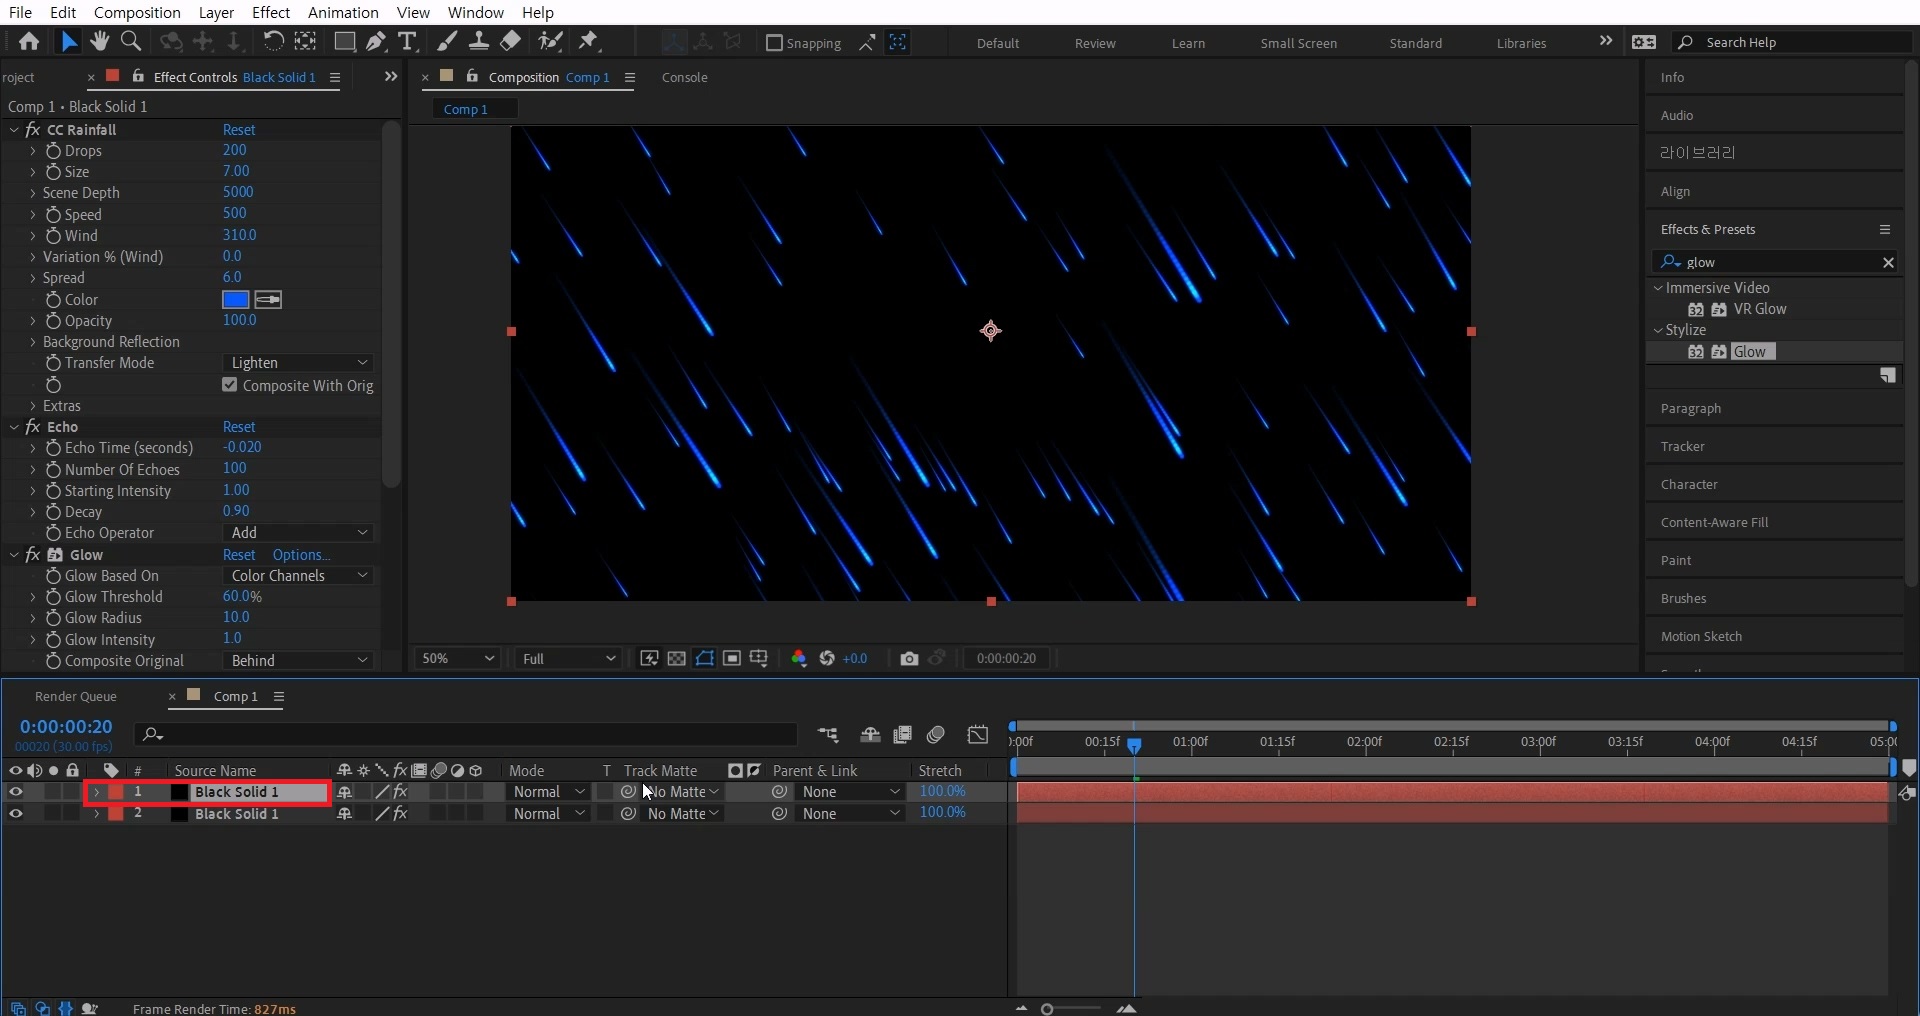Open the Glow Based On dropdown

click(298, 576)
